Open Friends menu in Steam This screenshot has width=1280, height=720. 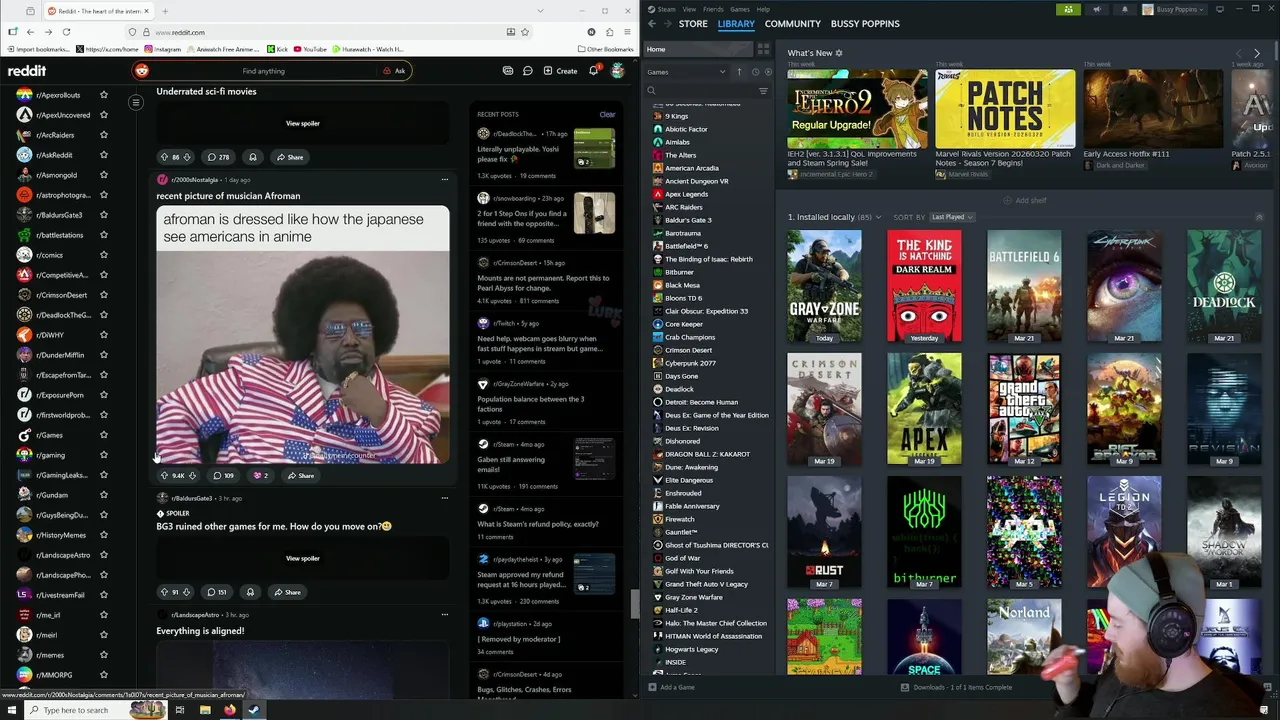tap(713, 9)
